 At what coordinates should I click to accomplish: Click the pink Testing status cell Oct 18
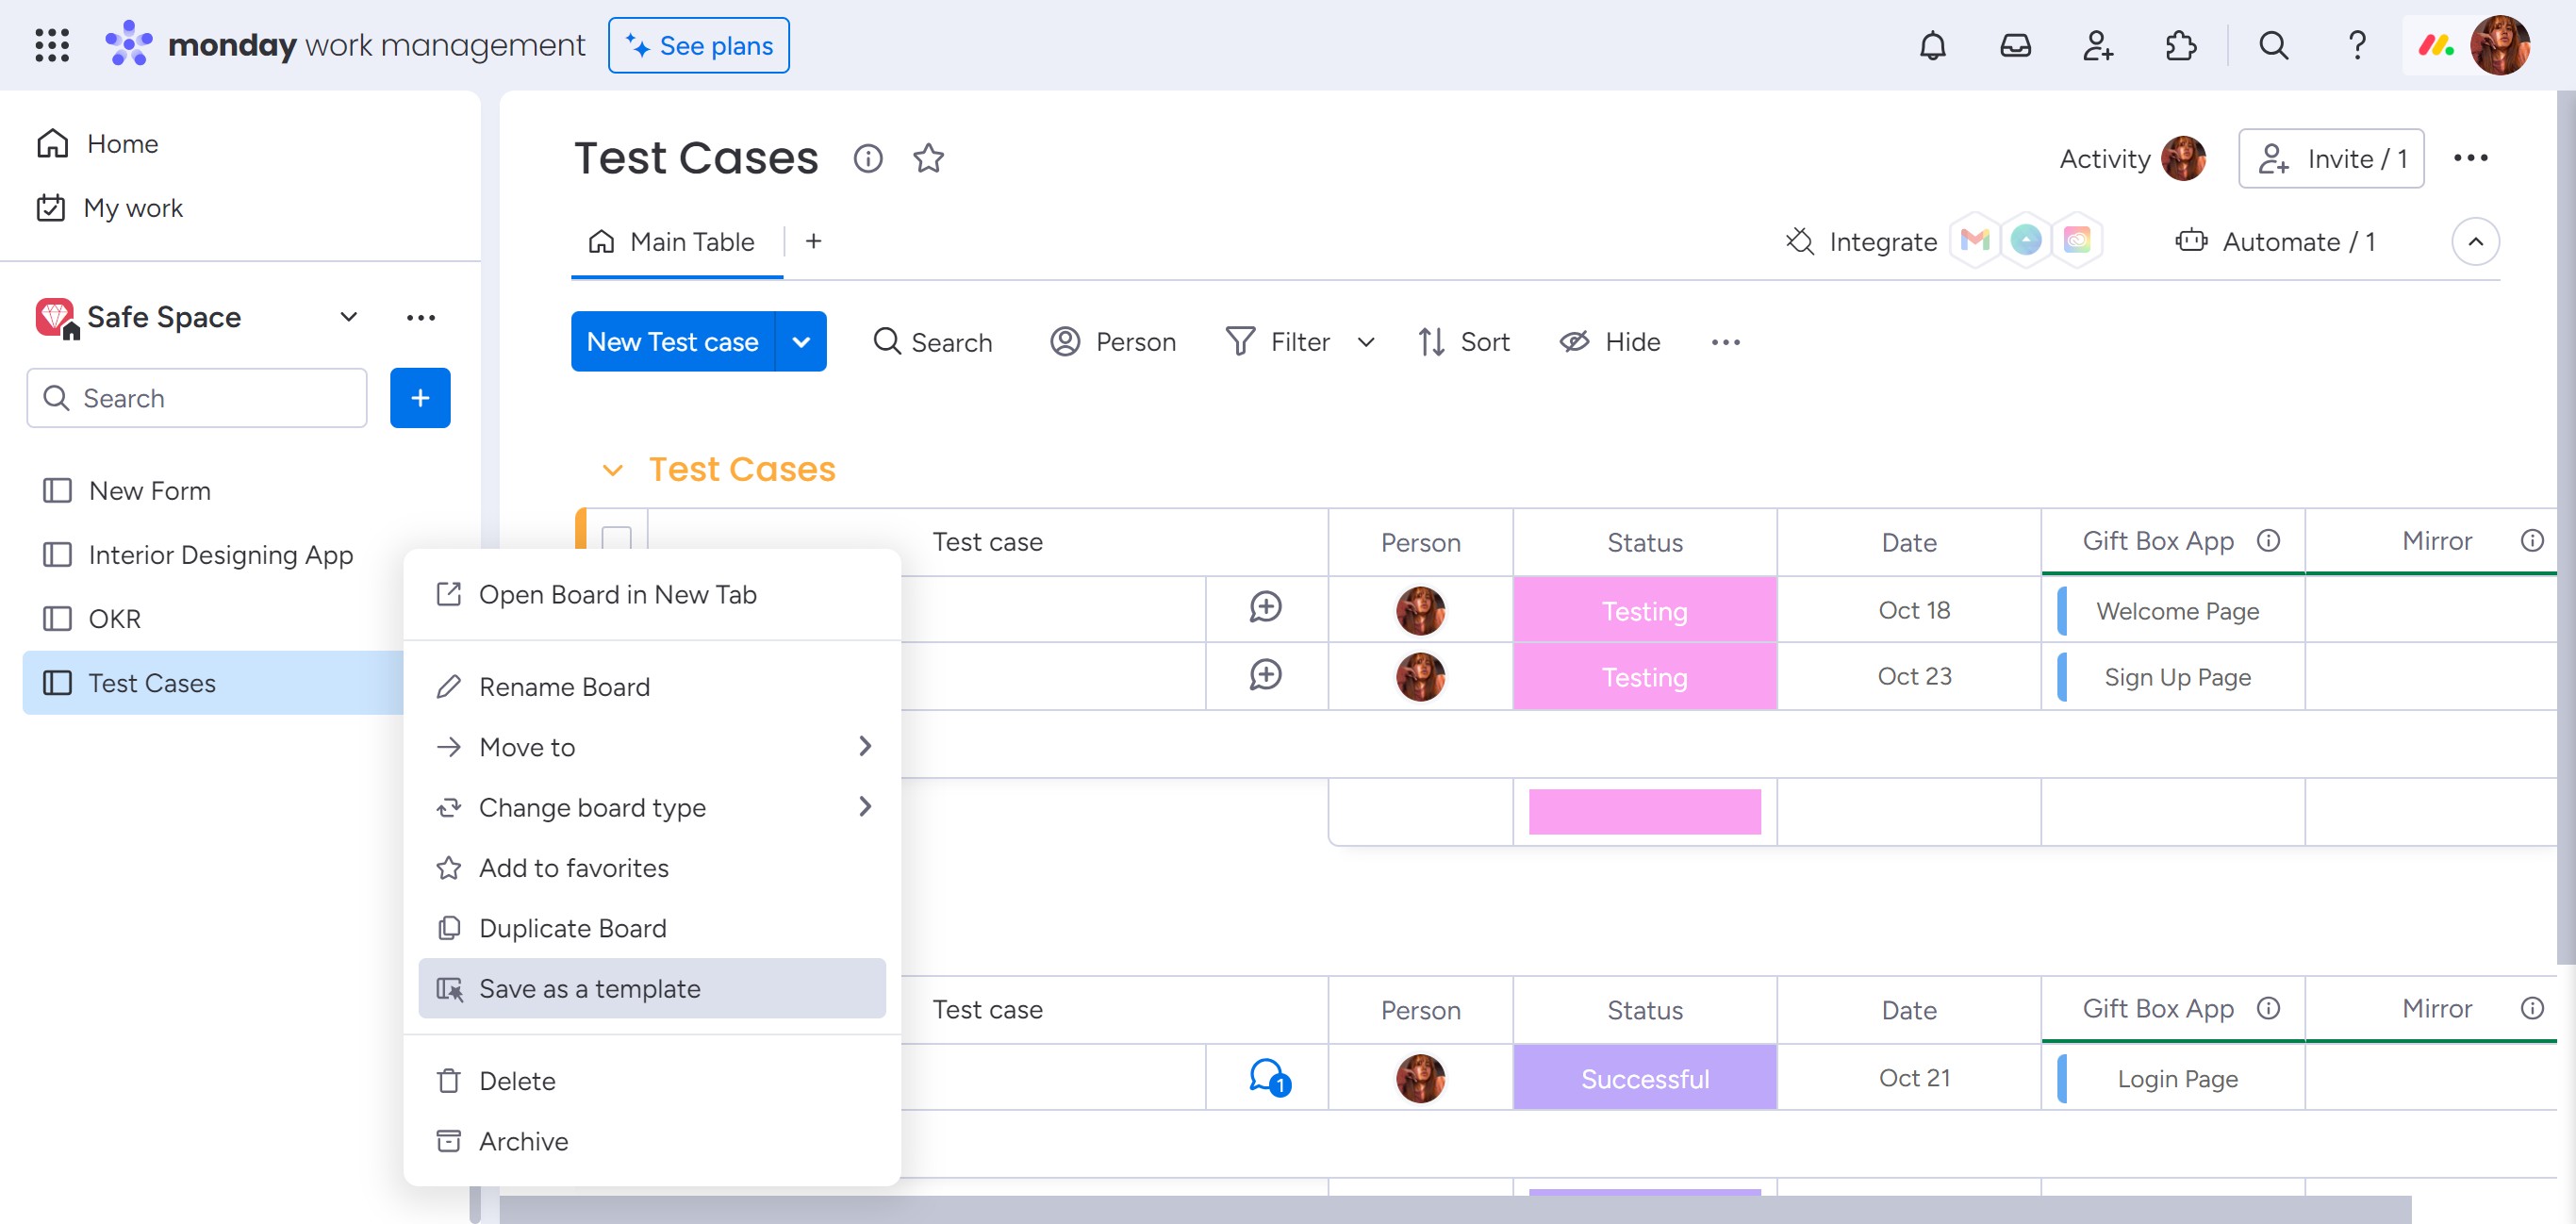[x=1644, y=610]
